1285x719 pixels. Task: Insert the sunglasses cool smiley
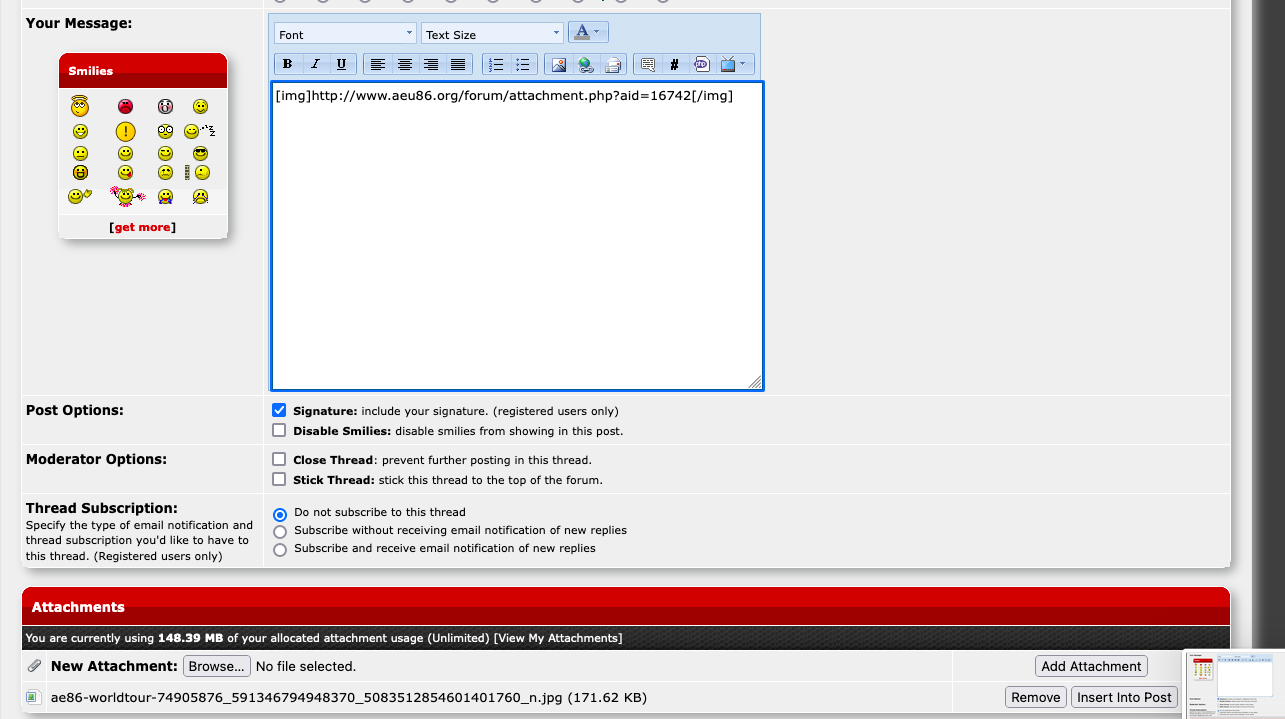click(201, 153)
